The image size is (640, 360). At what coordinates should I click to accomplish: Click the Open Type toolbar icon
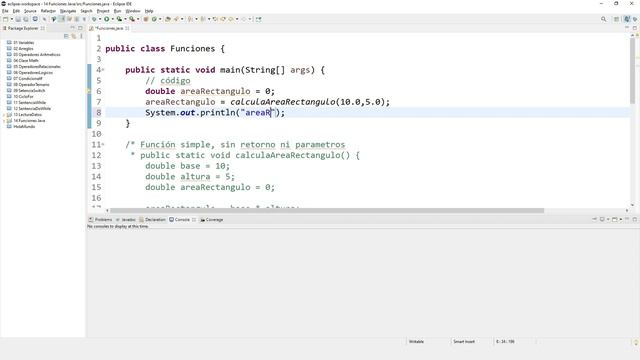(168, 19)
